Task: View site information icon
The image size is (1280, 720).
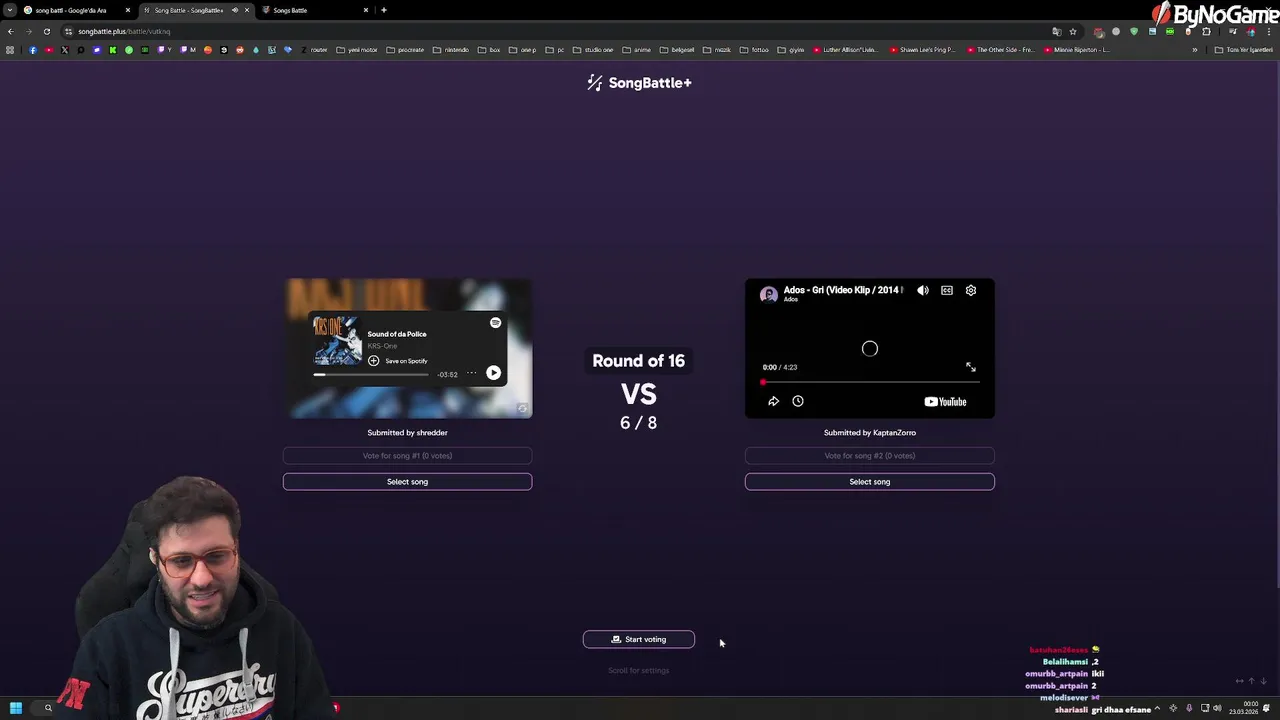Action: point(68,31)
